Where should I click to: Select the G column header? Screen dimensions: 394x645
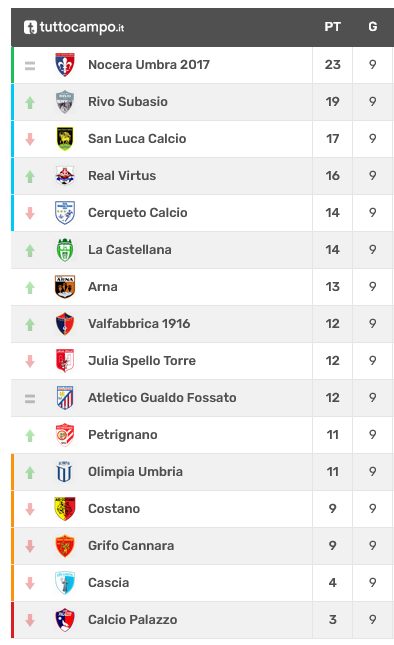point(373,27)
